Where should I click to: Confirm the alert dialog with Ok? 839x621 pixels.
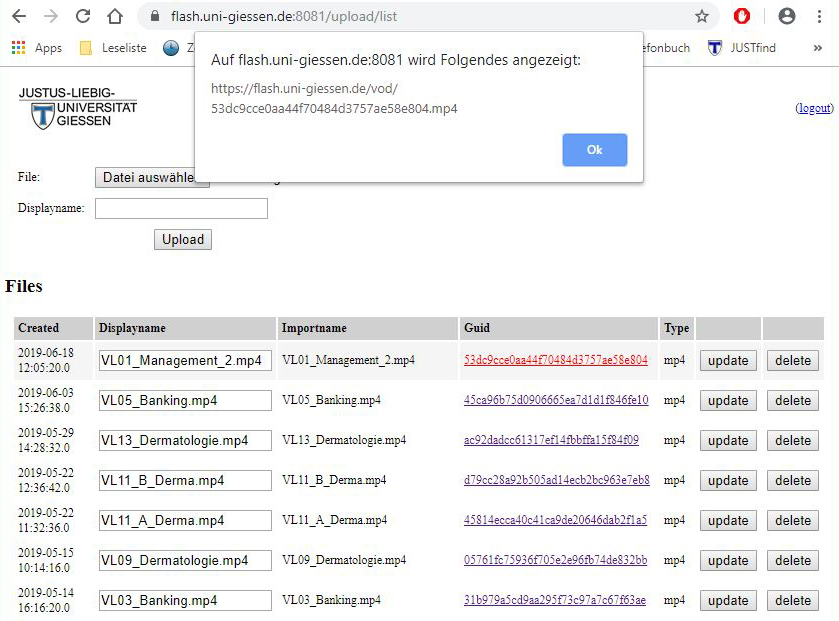pos(594,150)
